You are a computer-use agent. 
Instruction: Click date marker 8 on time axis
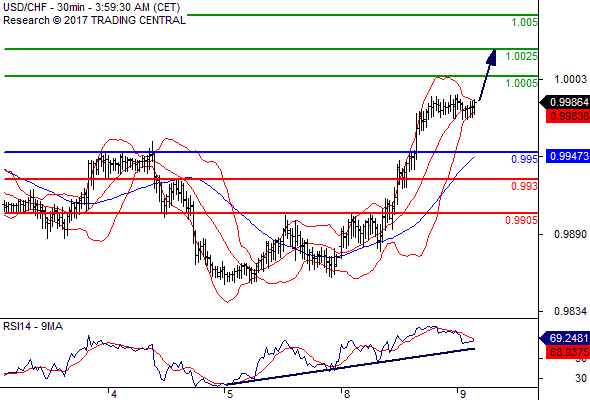coord(347,394)
